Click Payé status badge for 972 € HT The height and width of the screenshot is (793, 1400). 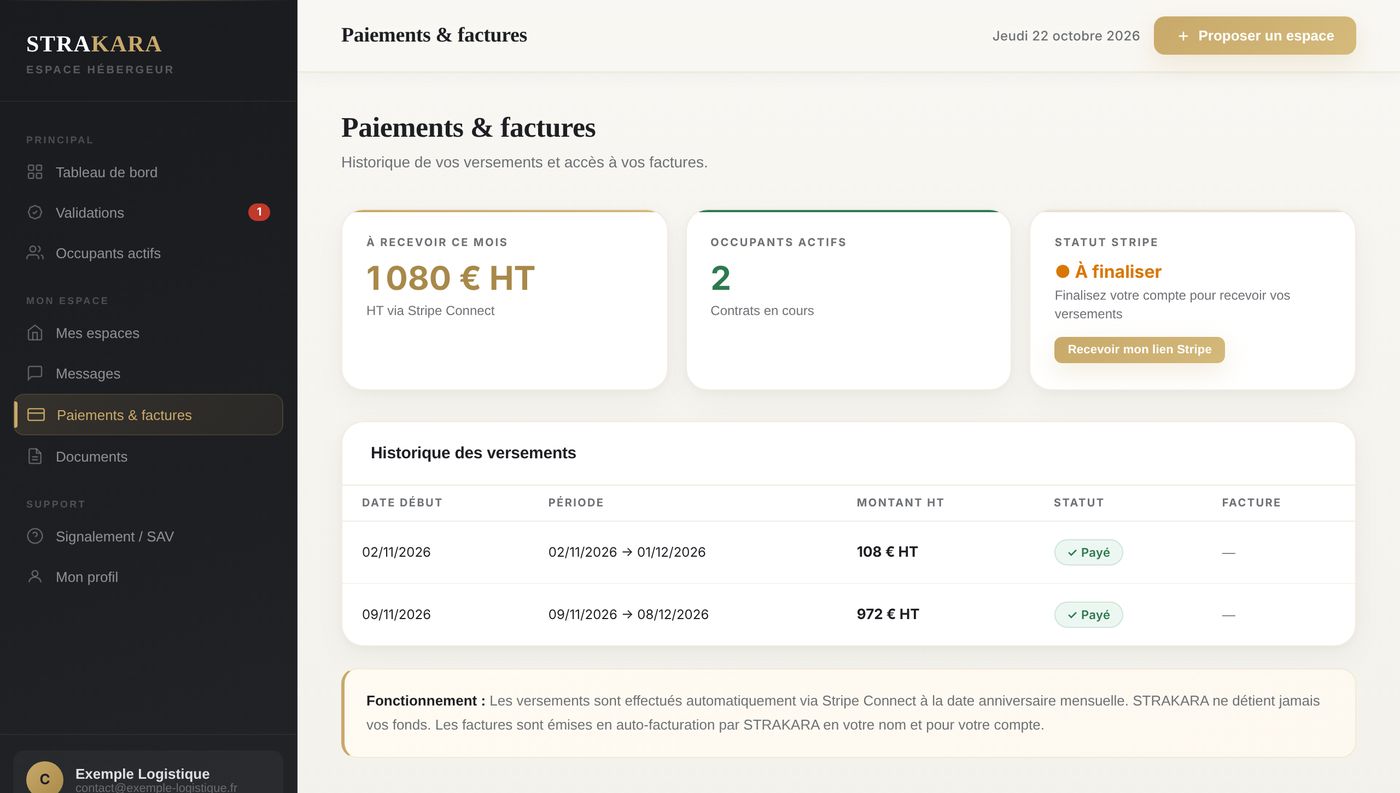[1088, 615]
